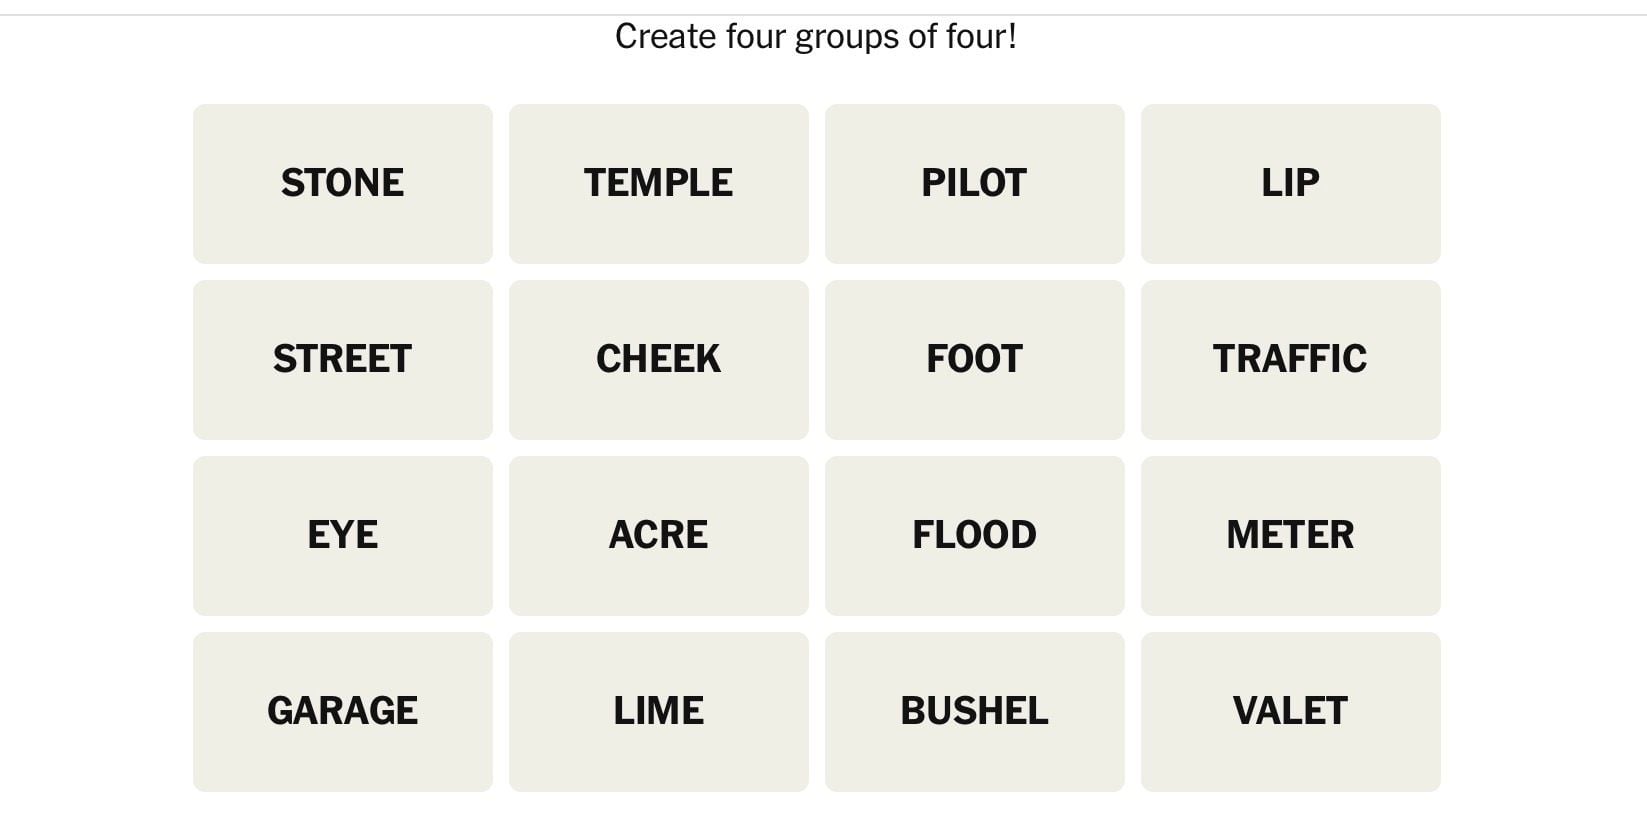
Task: Add the parking-related word VALET to selection
Action: (1290, 712)
